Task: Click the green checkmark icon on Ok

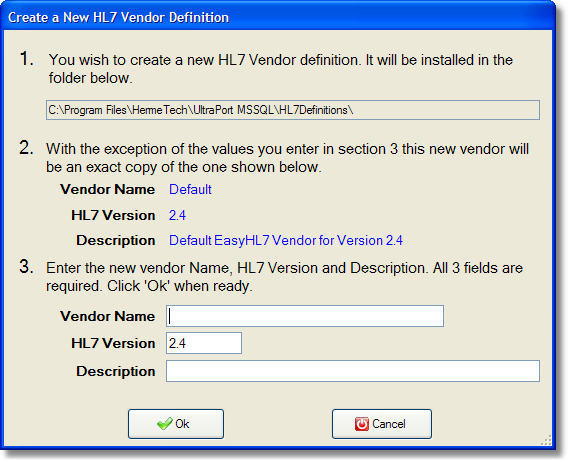Action: (x=164, y=424)
